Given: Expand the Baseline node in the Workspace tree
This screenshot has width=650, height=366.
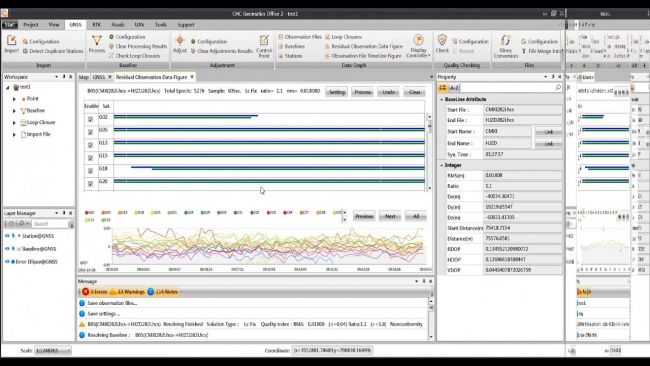Looking at the screenshot, I should (x=14, y=111).
